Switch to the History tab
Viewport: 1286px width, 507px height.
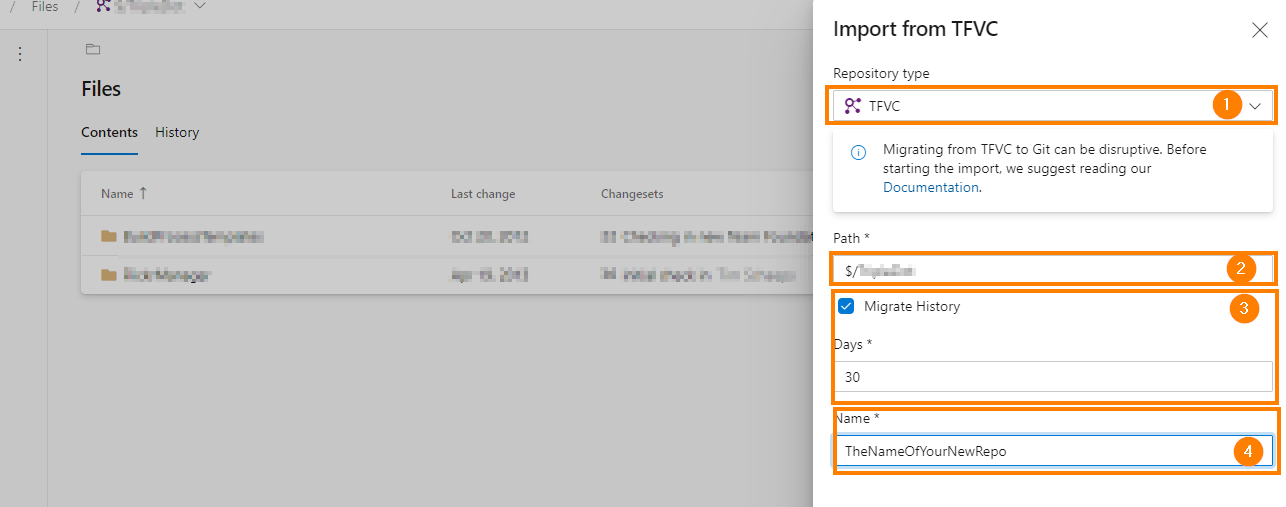point(177,132)
